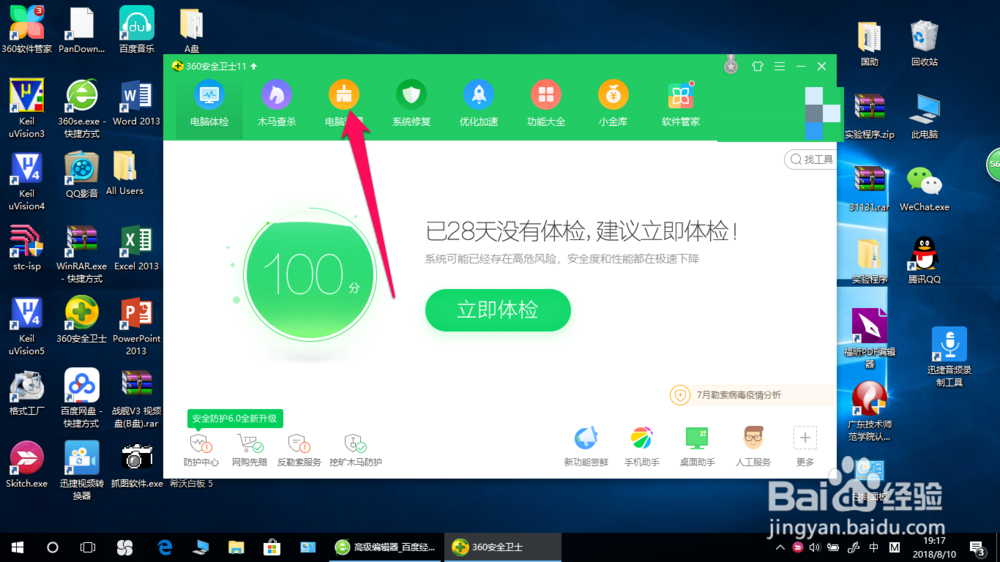Open the 人工服务 icon
Viewport: 1000px width, 562px height.
[x=753, y=447]
